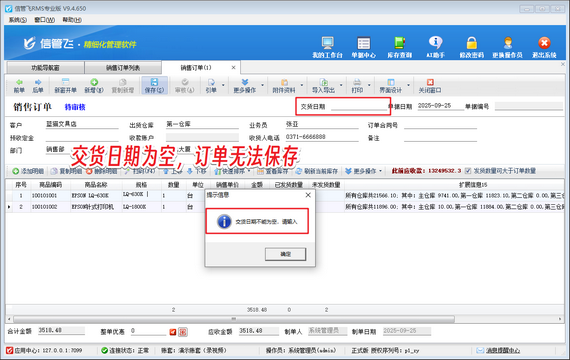570x360 pixels.
Task: Close the 提示信息 dialog with X
Action: [308, 195]
